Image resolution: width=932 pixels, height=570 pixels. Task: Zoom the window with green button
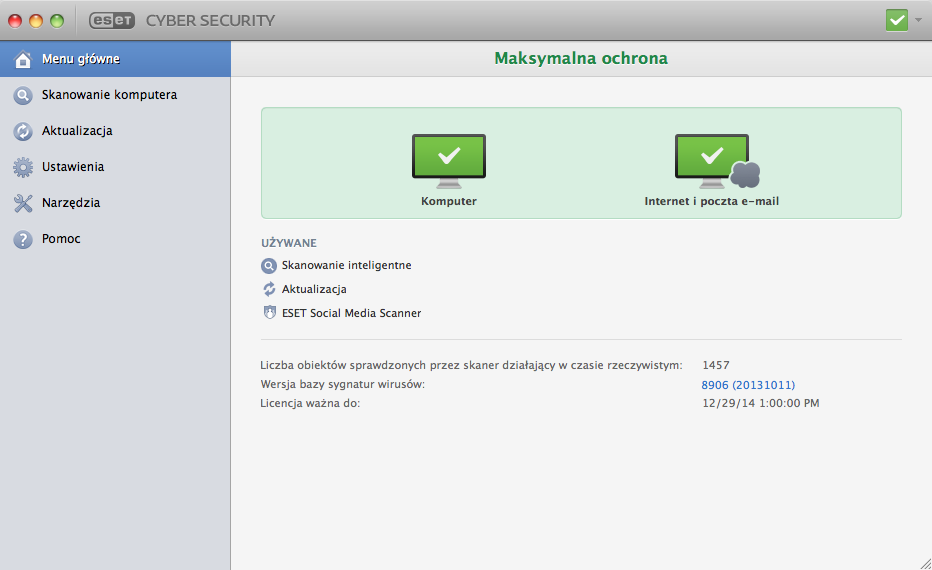57,21
